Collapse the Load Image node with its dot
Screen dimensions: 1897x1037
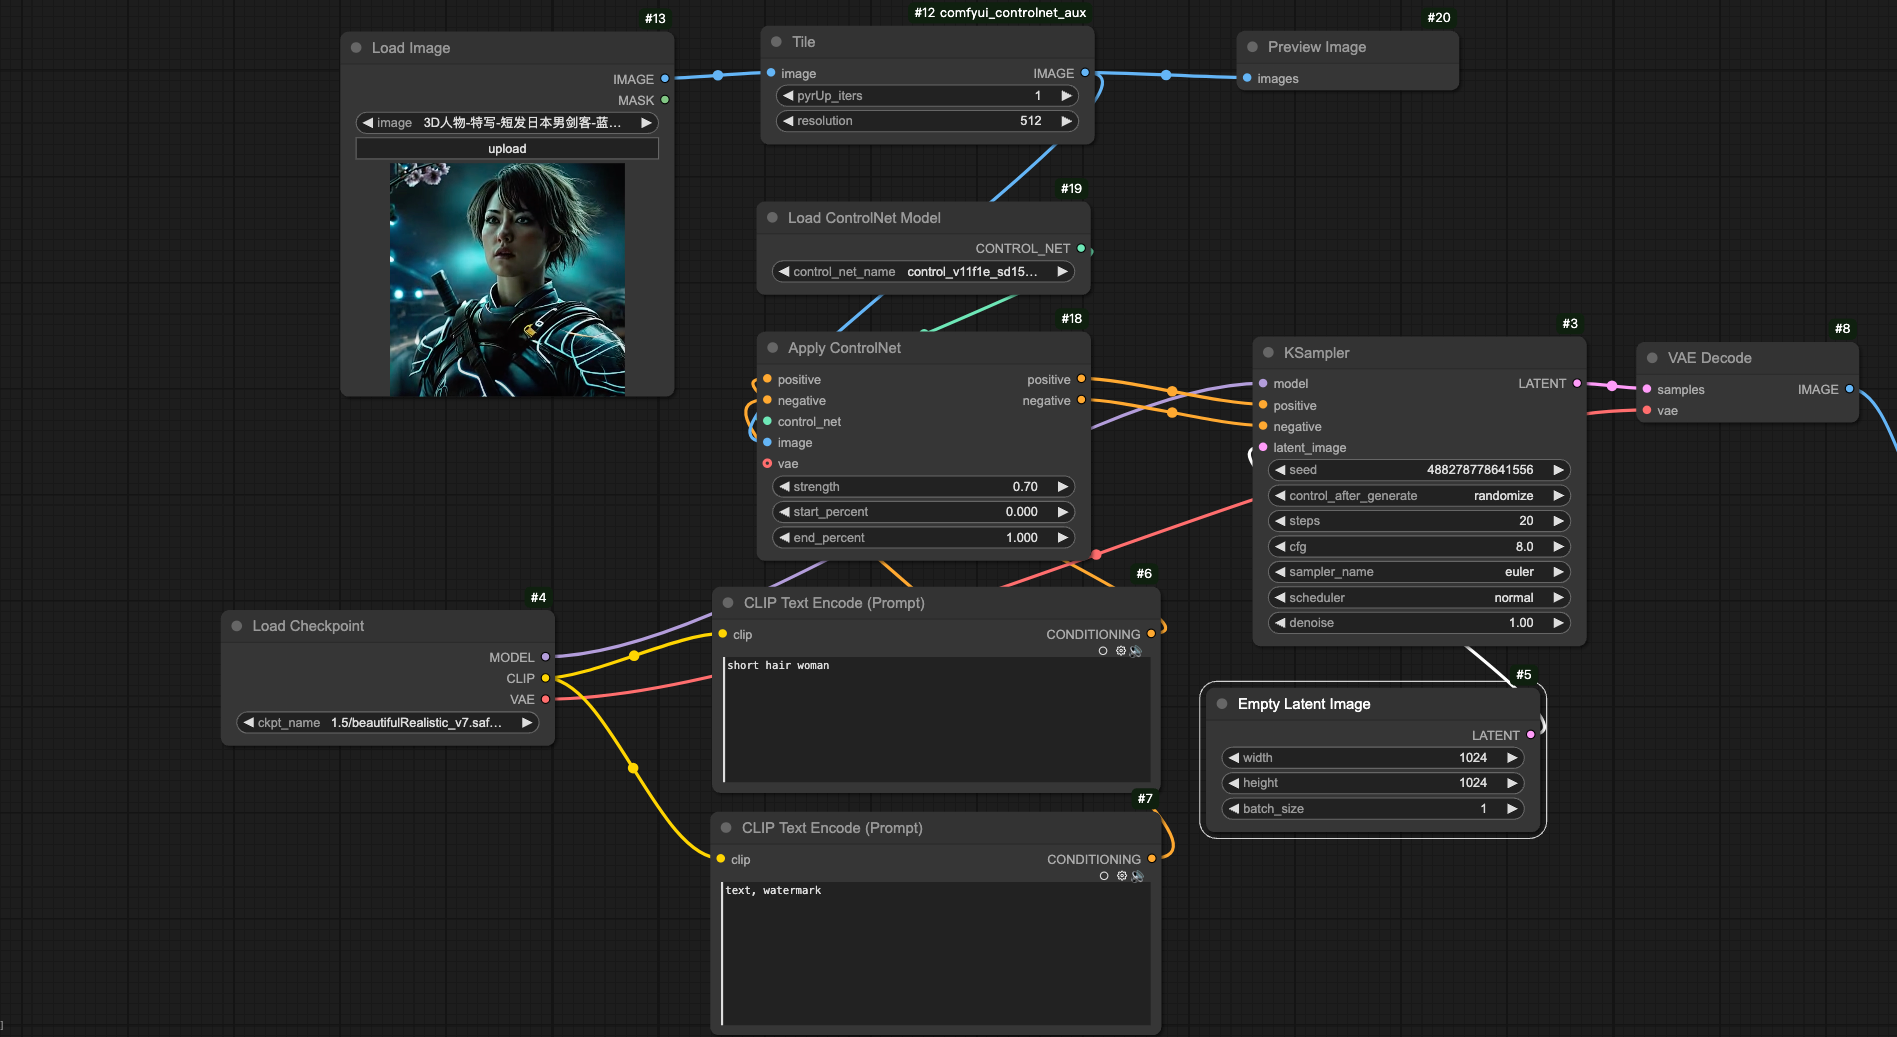point(356,48)
